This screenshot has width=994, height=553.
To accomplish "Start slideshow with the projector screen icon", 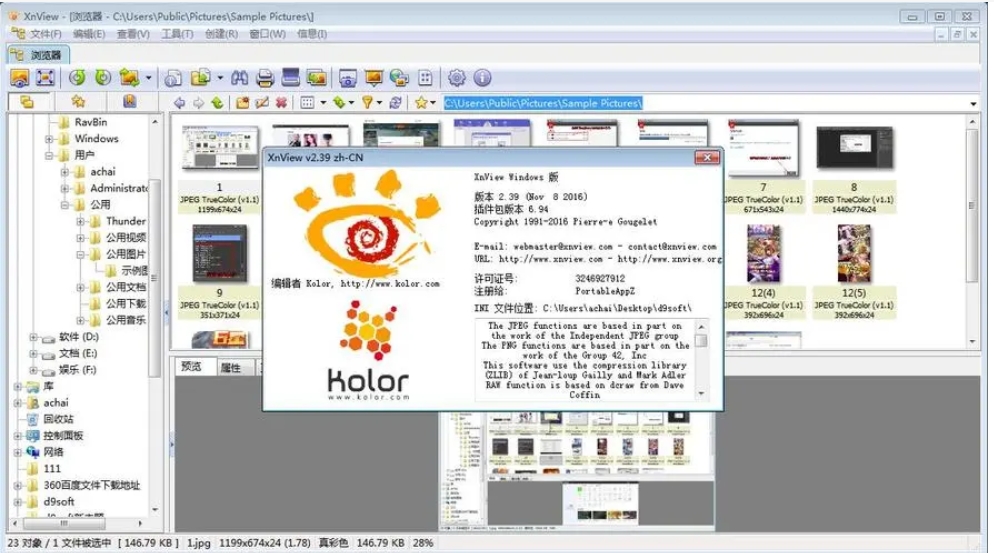I will pyautogui.click(x=373, y=78).
